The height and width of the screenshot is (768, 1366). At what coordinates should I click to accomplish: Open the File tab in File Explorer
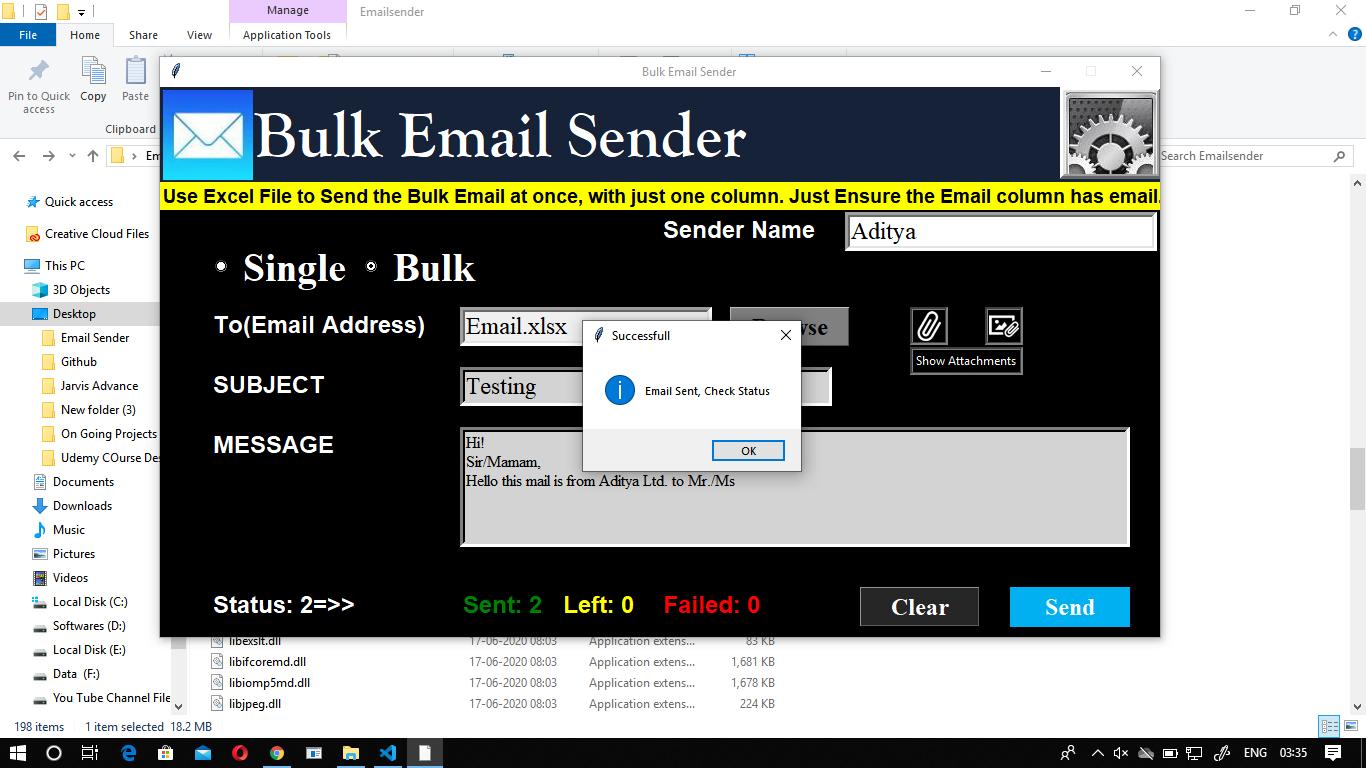click(28, 34)
